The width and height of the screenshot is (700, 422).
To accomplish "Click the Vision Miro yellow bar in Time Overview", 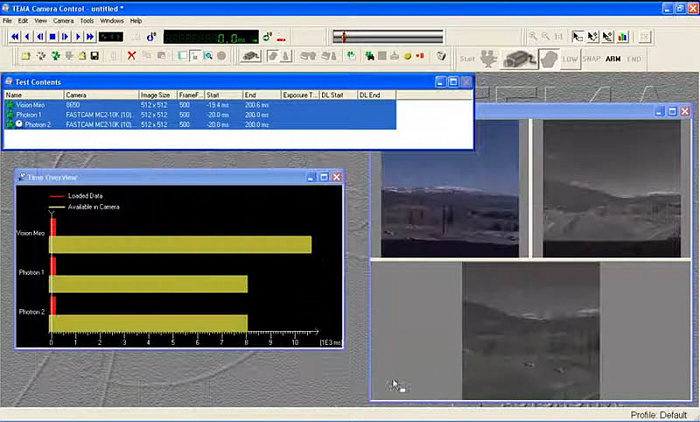I will click(x=180, y=245).
